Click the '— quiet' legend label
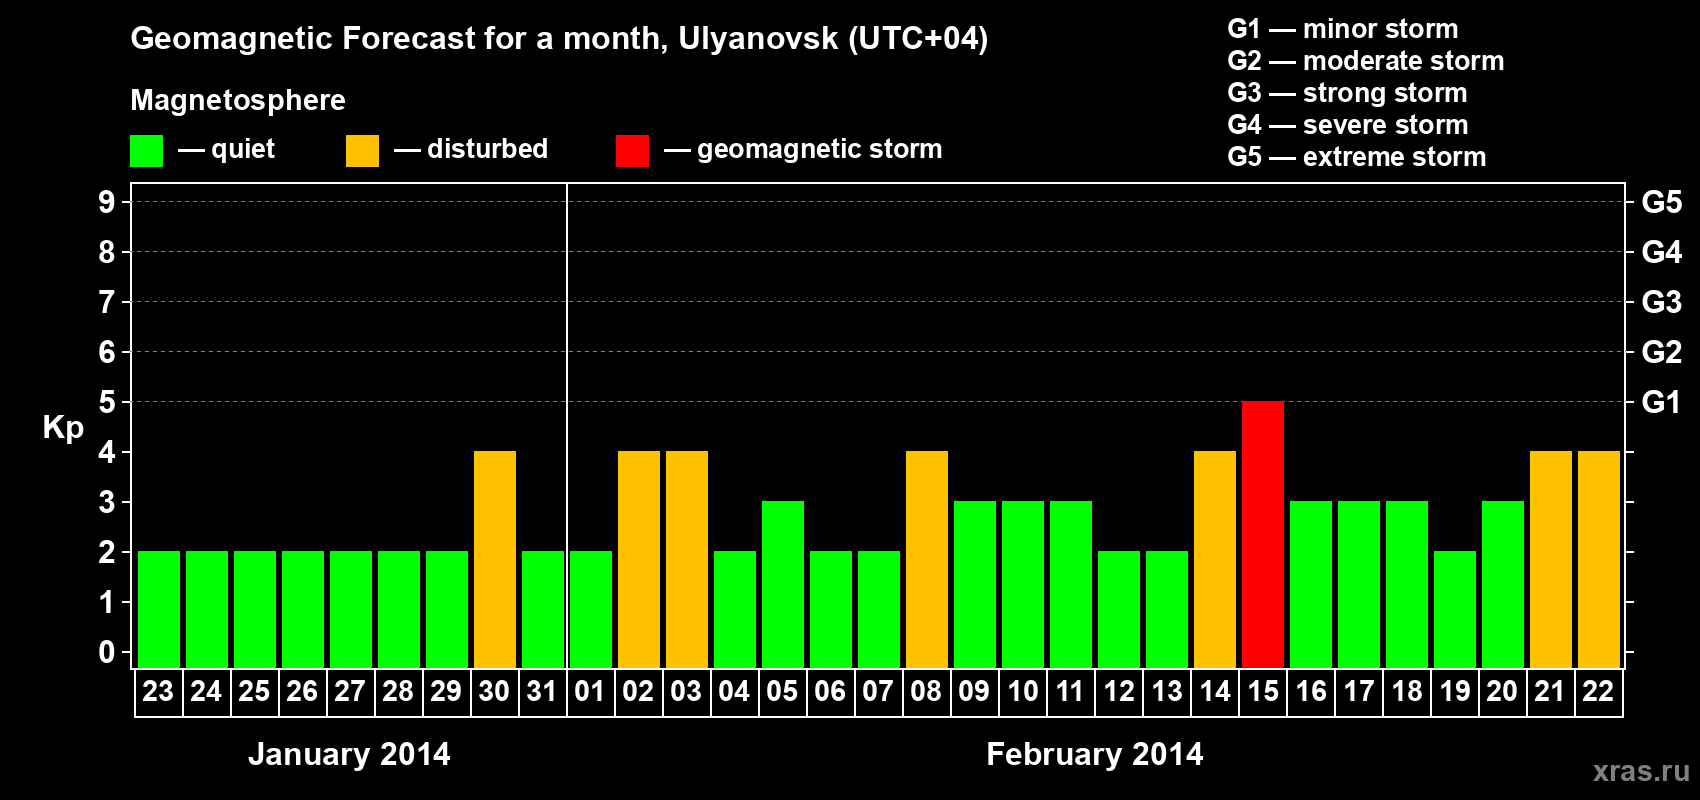Viewport: 1700px width, 800px height. point(227,149)
